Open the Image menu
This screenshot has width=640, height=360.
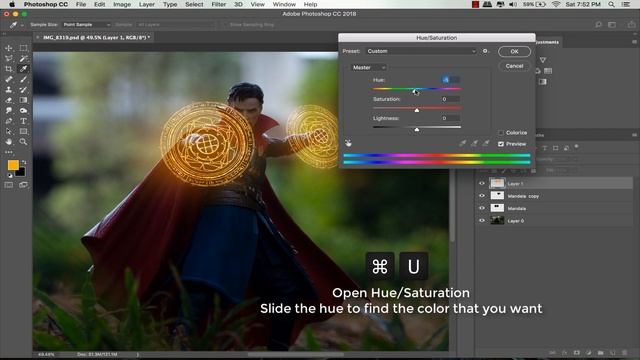[x=122, y=4]
